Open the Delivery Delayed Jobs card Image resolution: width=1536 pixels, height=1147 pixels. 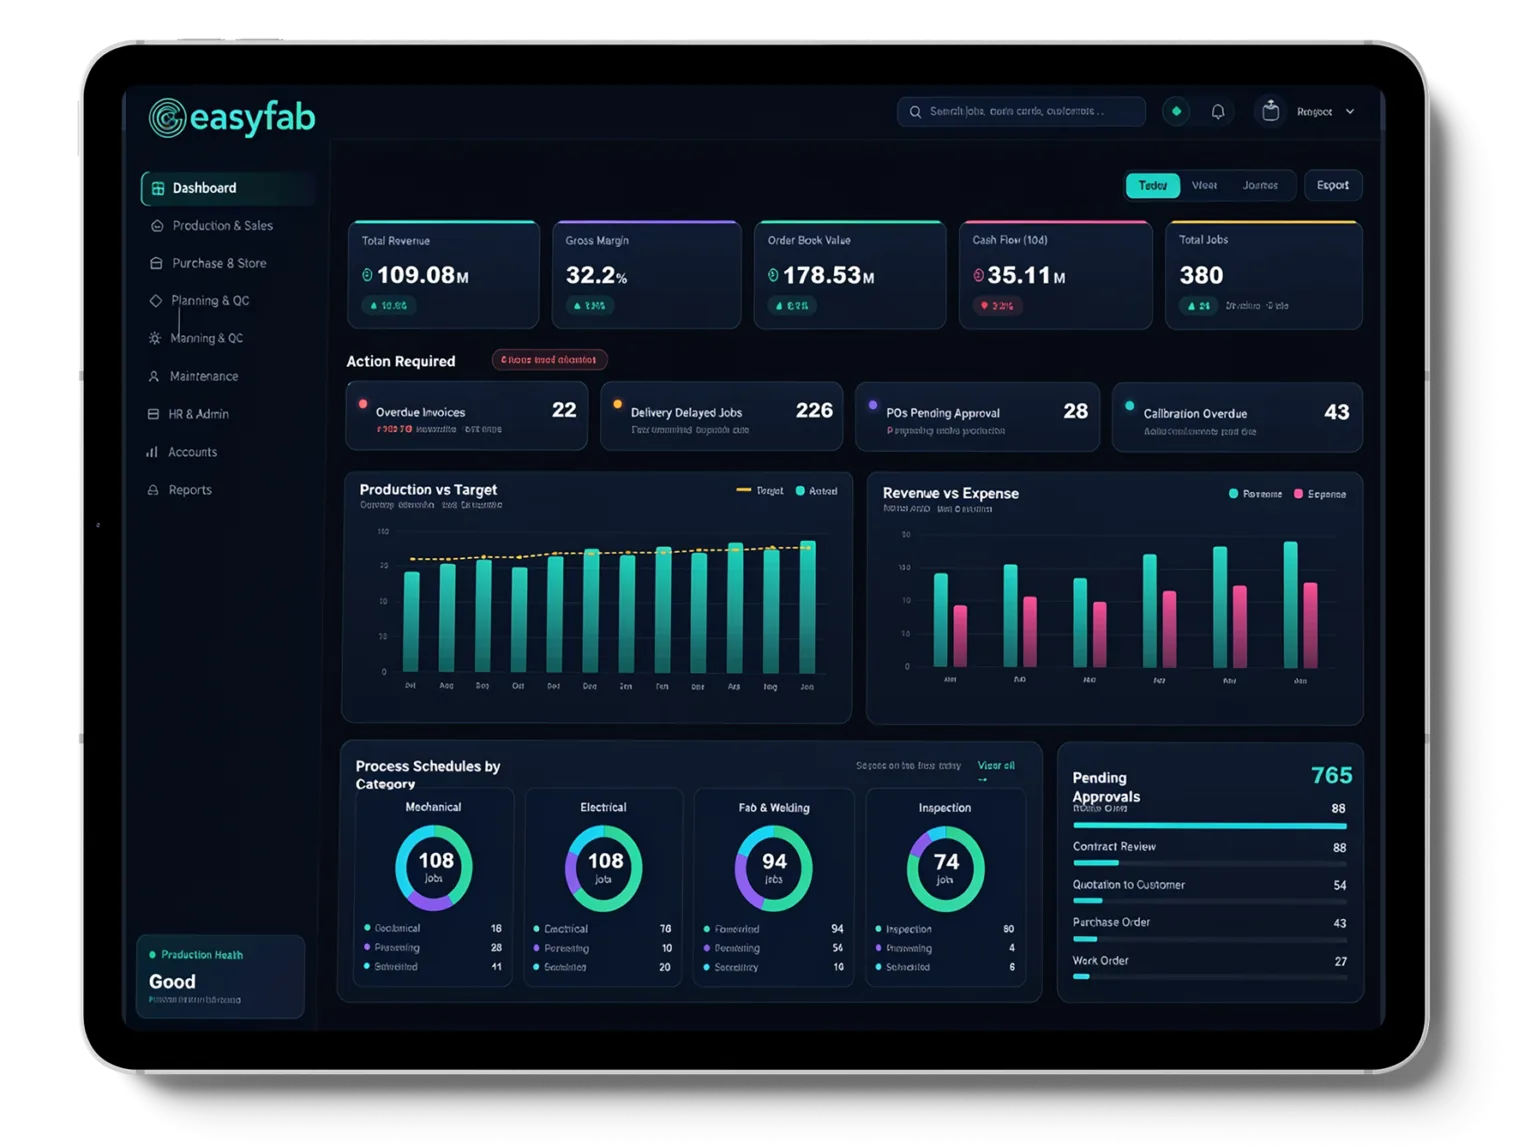click(x=721, y=416)
